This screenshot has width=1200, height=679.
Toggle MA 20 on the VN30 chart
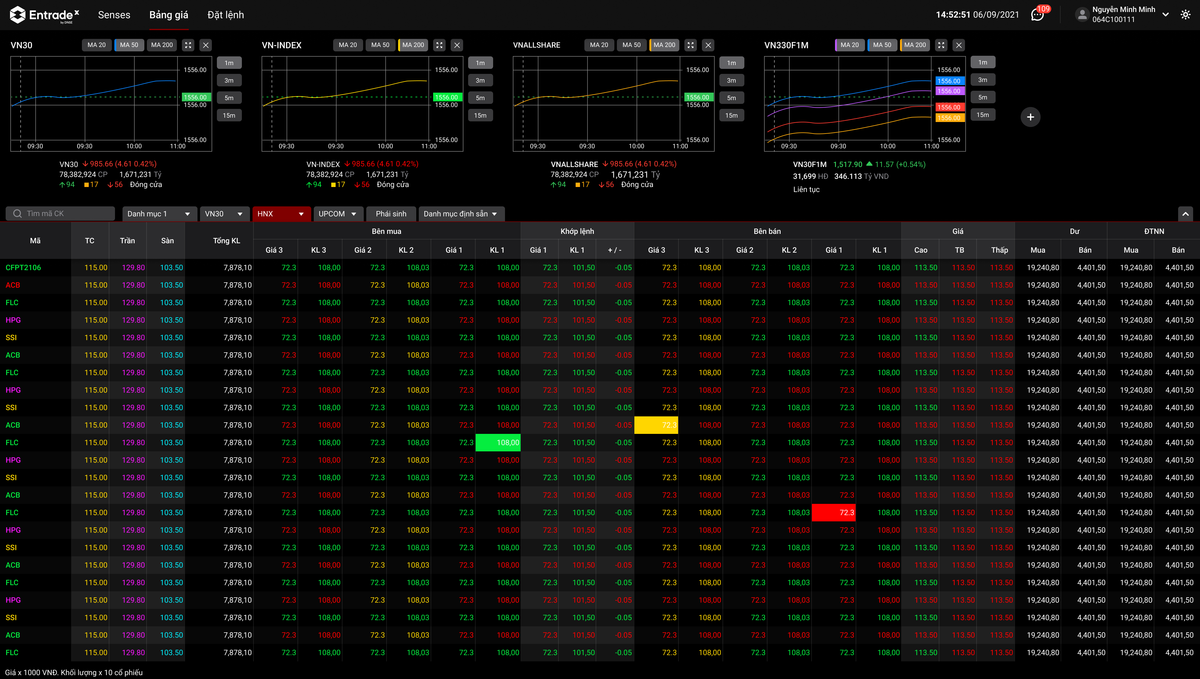coord(96,45)
